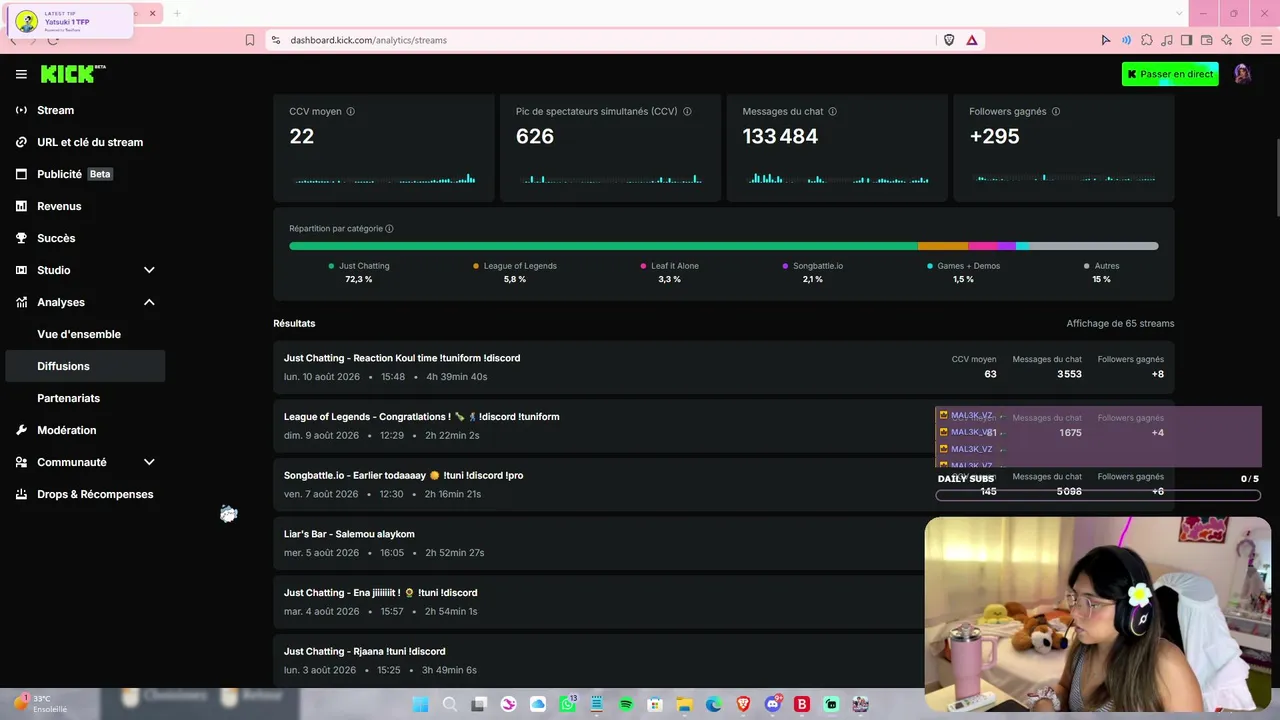Open File Explorer from the taskbar
Image resolution: width=1280 pixels, height=720 pixels.
click(x=684, y=704)
